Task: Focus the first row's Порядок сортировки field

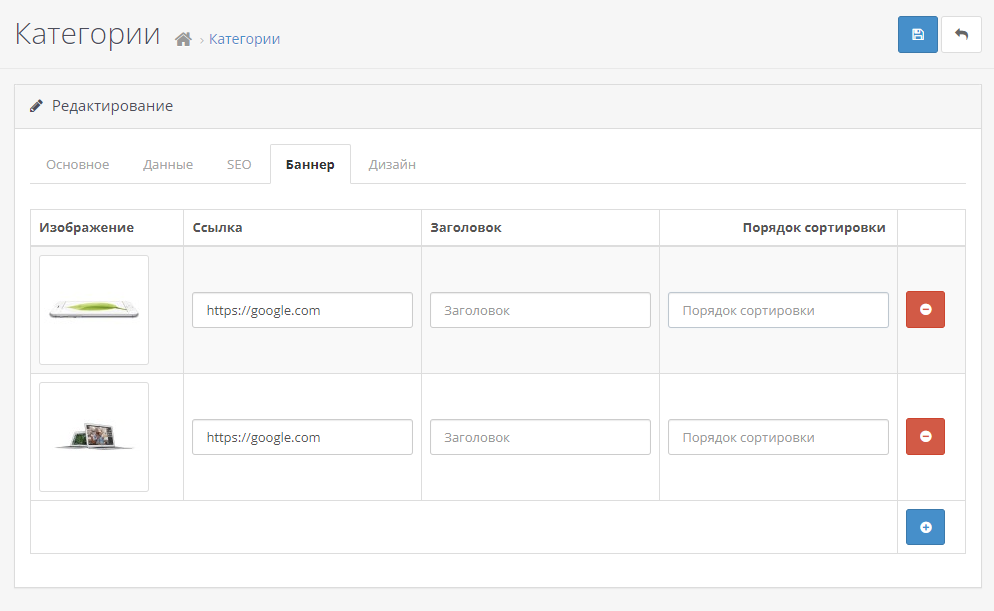Action: [778, 310]
